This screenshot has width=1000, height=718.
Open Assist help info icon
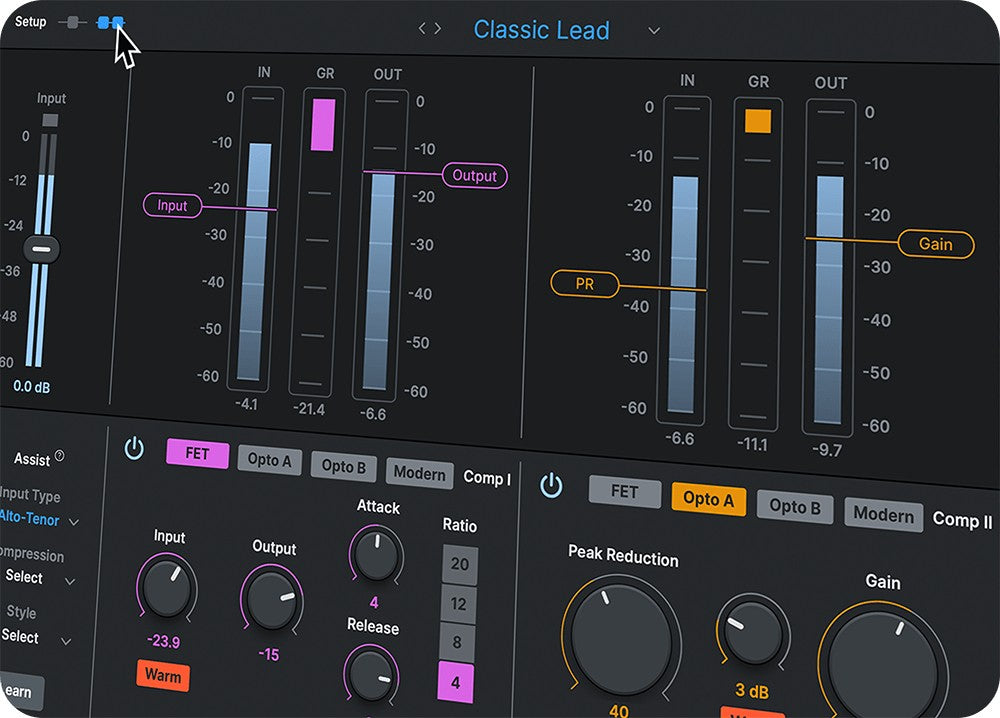[59, 455]
